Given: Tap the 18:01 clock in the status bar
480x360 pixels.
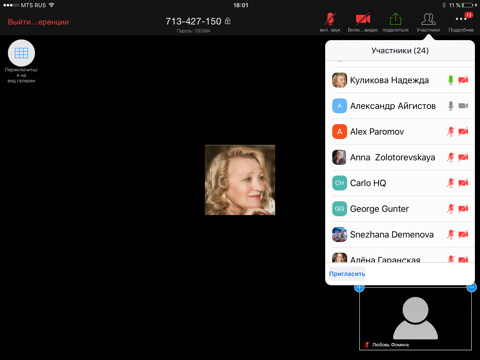Looking at the screenshot, I should coord(241,5).
